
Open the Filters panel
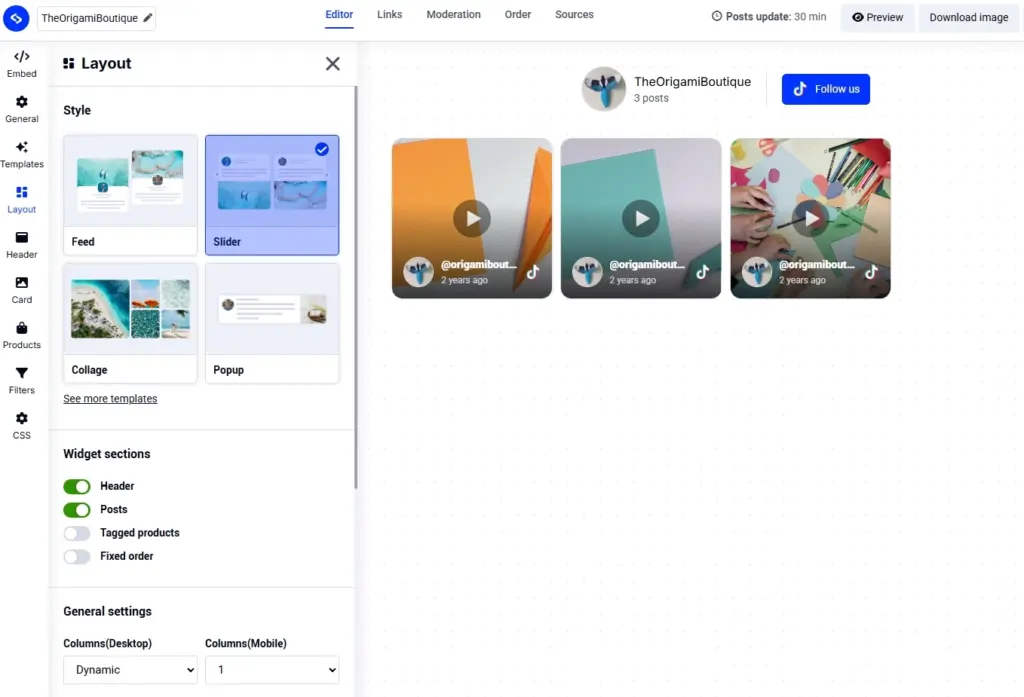(x=21, y=380)
